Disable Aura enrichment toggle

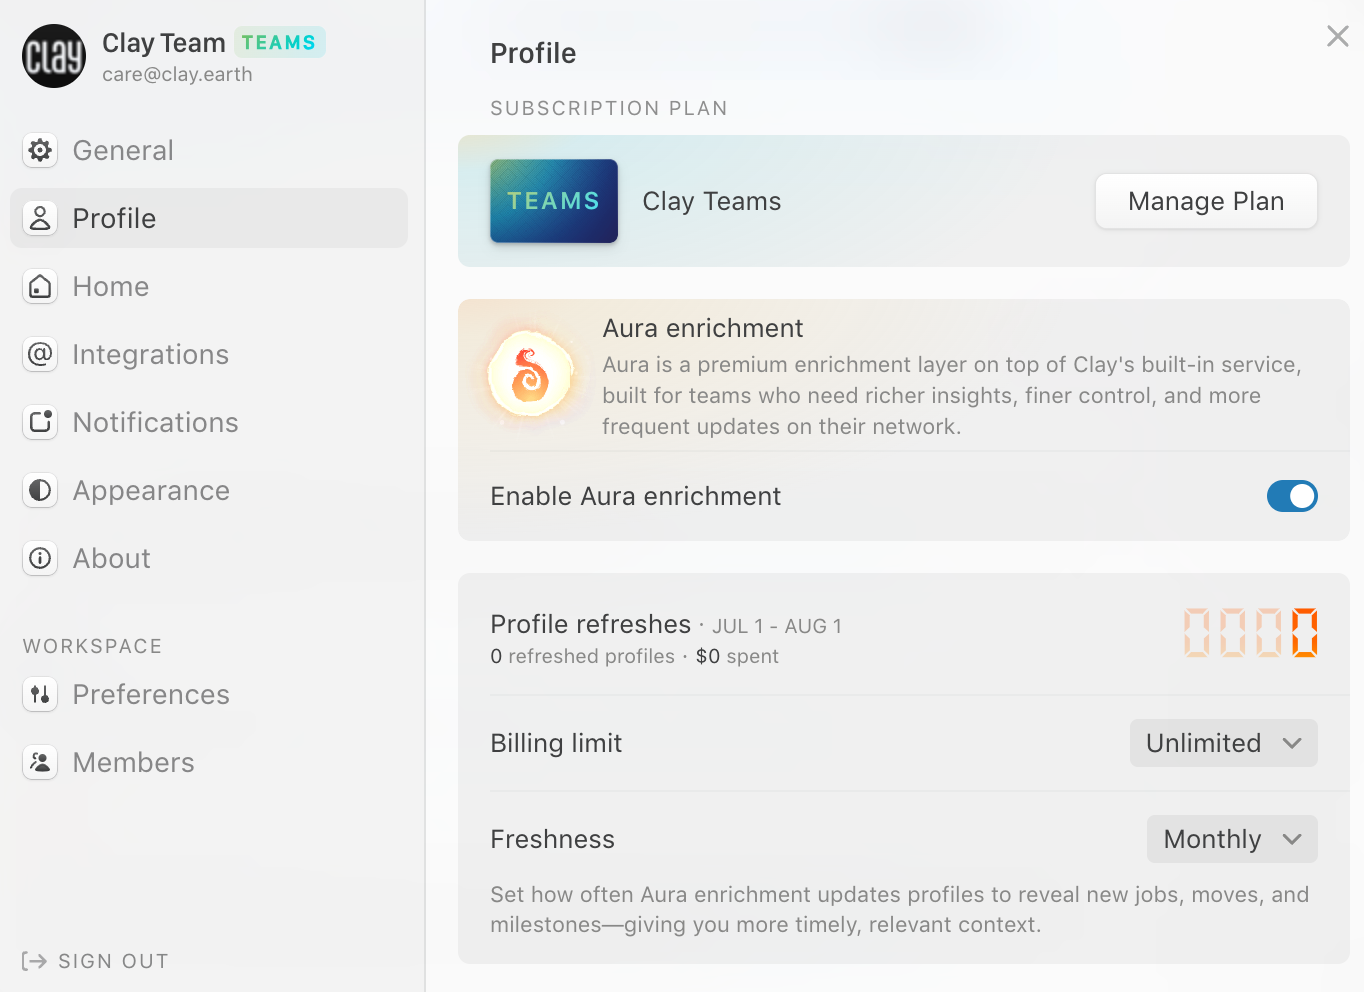pos(1292,496)
